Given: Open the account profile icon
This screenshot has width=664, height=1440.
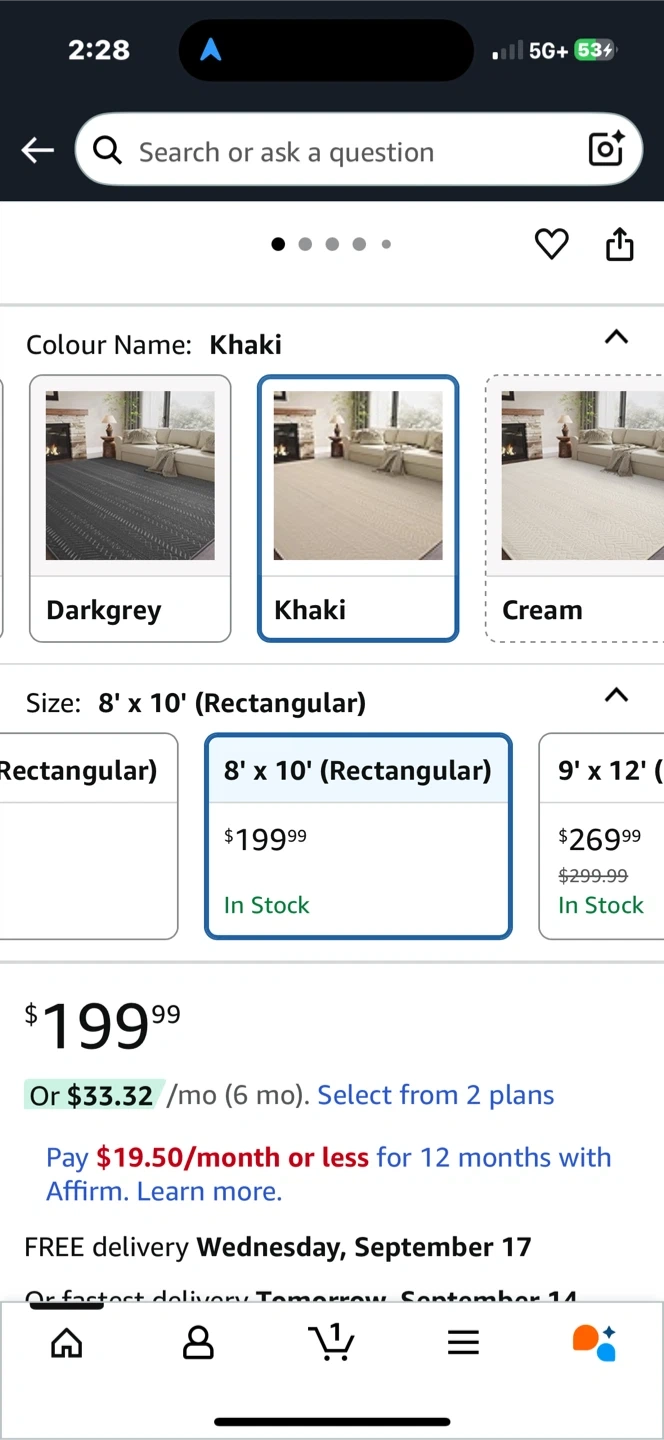Looking at the screenshot, I should click(198, 1343).
